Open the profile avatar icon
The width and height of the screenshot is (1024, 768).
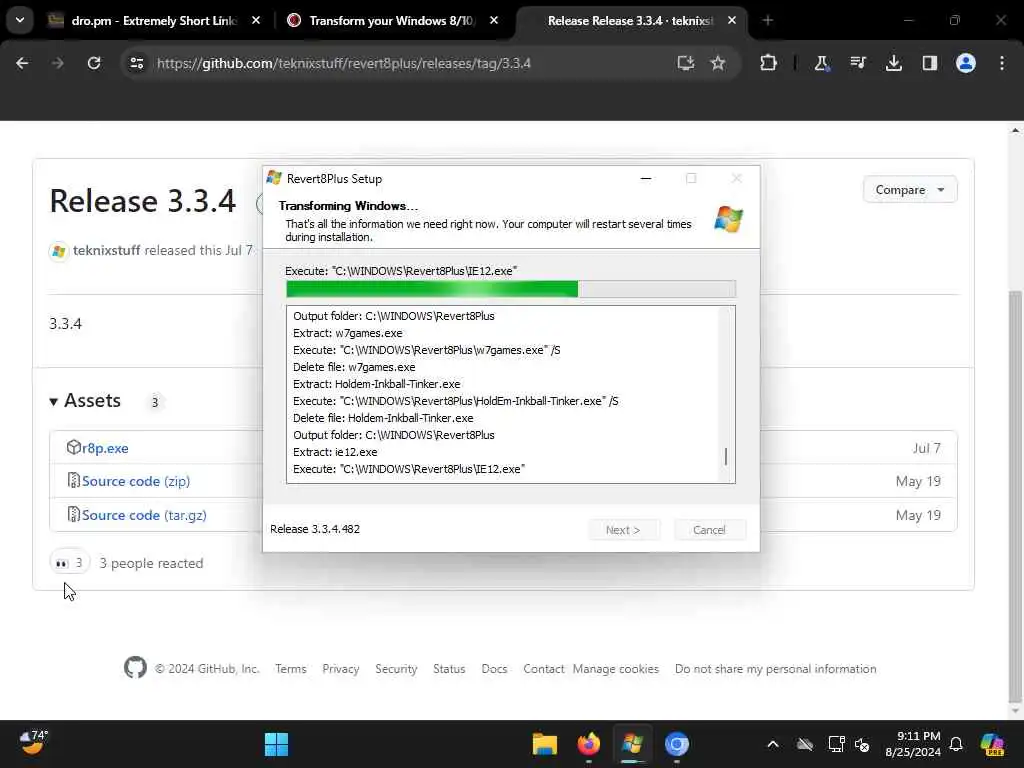[x=965, y=63]
